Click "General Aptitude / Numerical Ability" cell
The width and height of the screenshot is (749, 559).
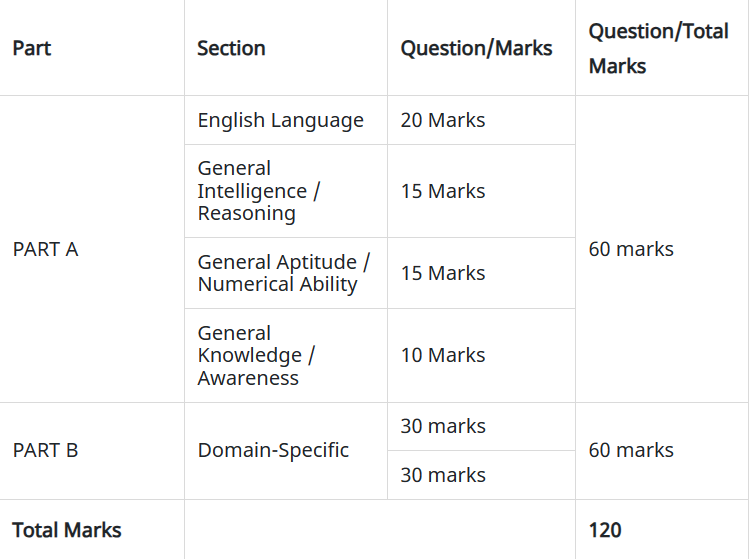coord(283,273)
